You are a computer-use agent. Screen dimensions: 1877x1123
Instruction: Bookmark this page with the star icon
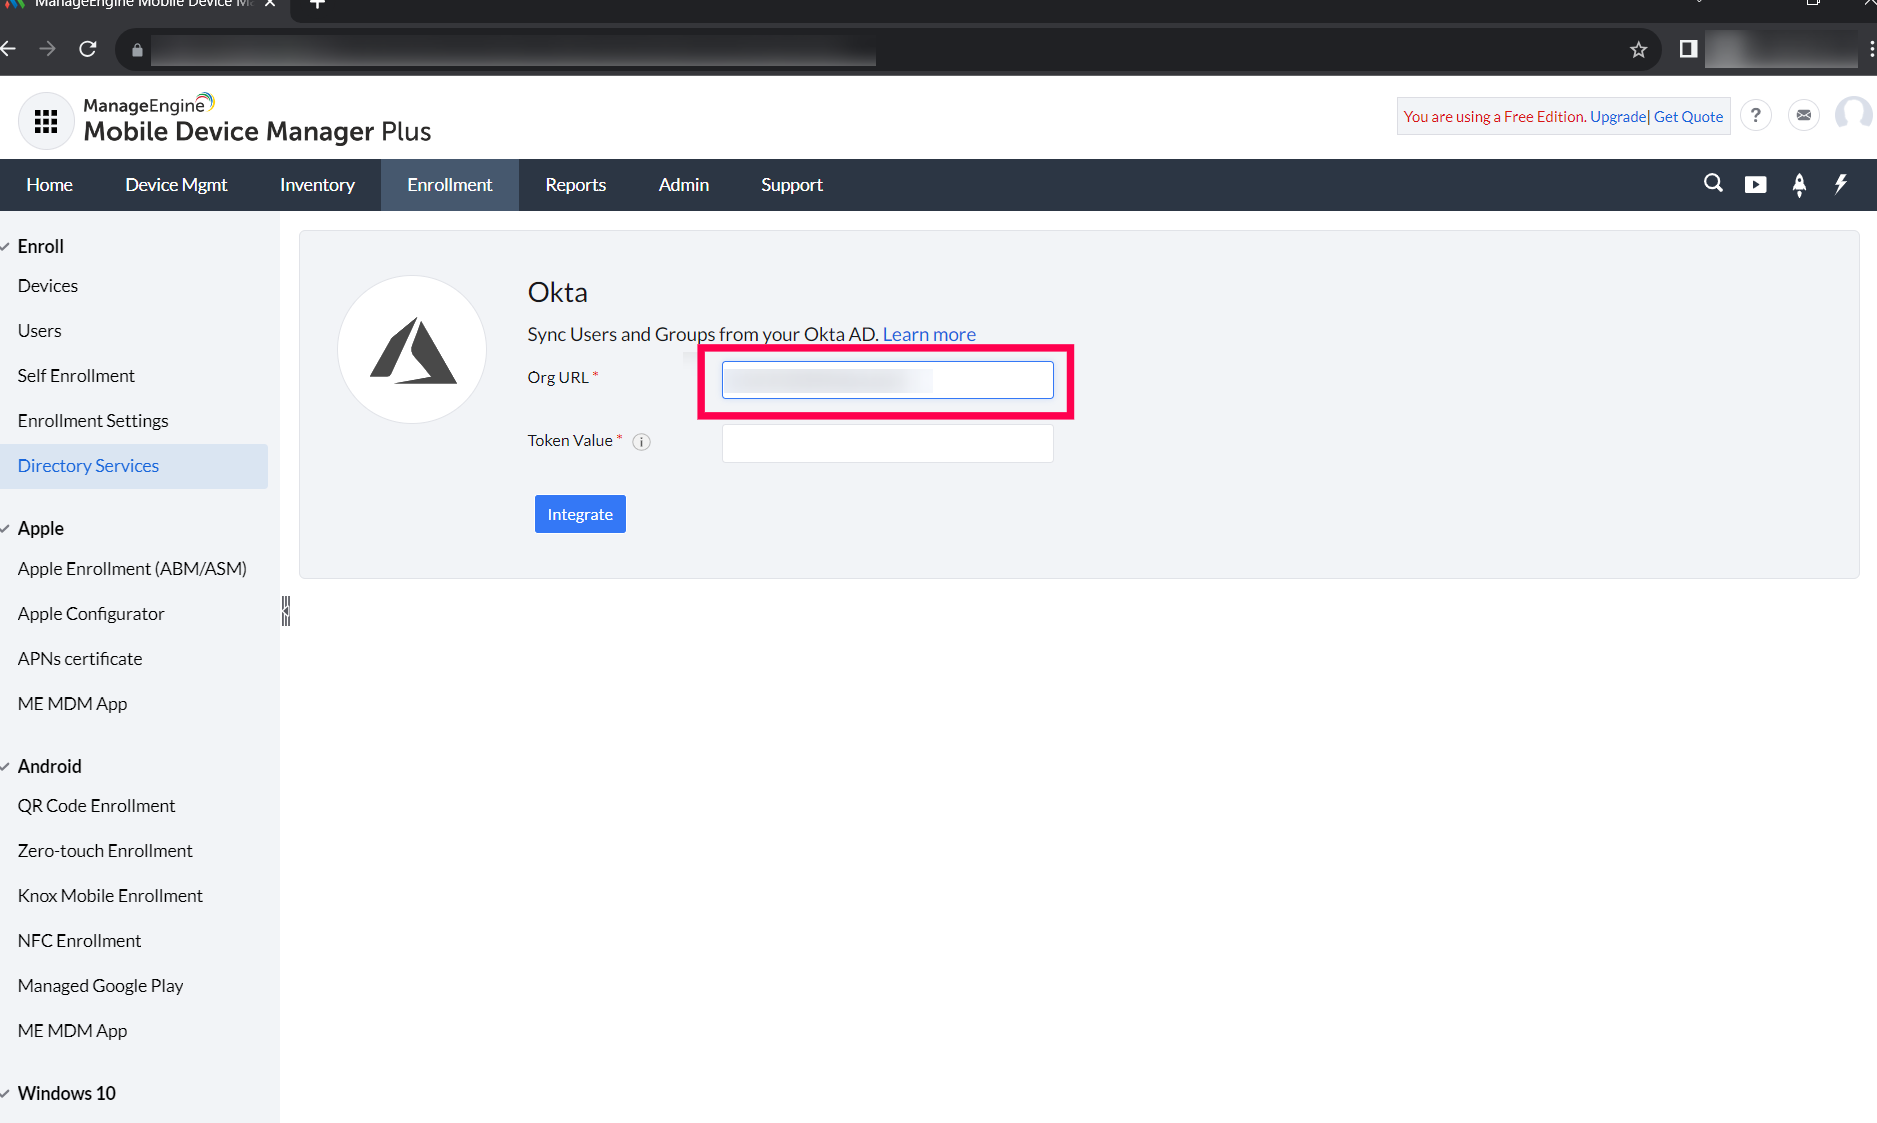point(1638,49)
